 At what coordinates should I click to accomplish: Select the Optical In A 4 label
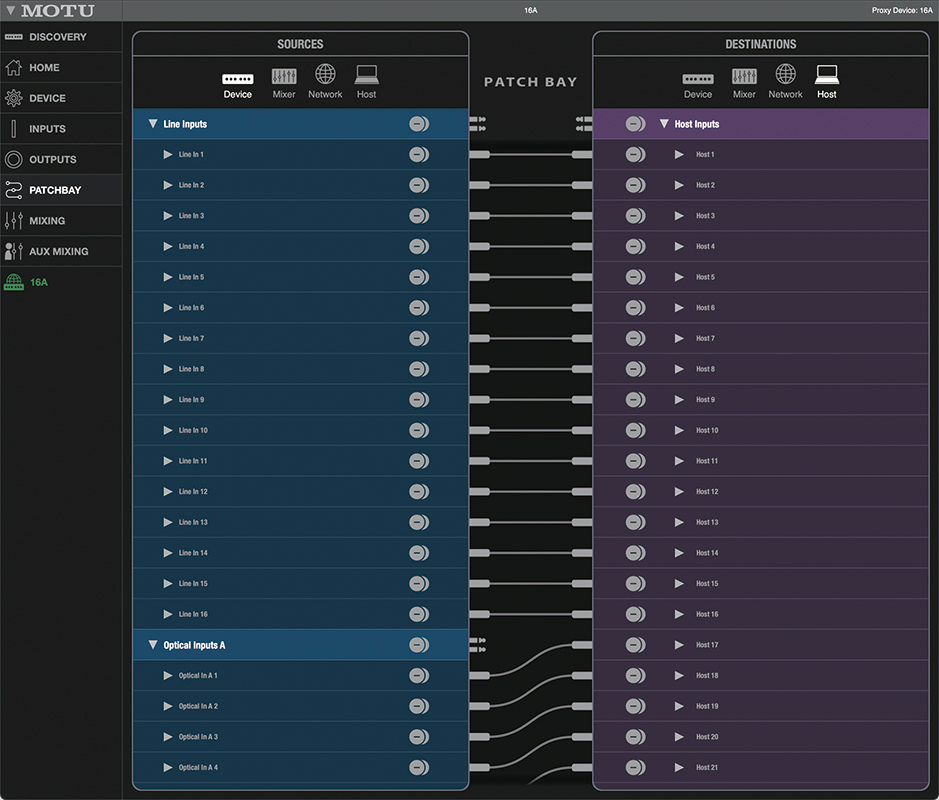(x=198, y=768)
